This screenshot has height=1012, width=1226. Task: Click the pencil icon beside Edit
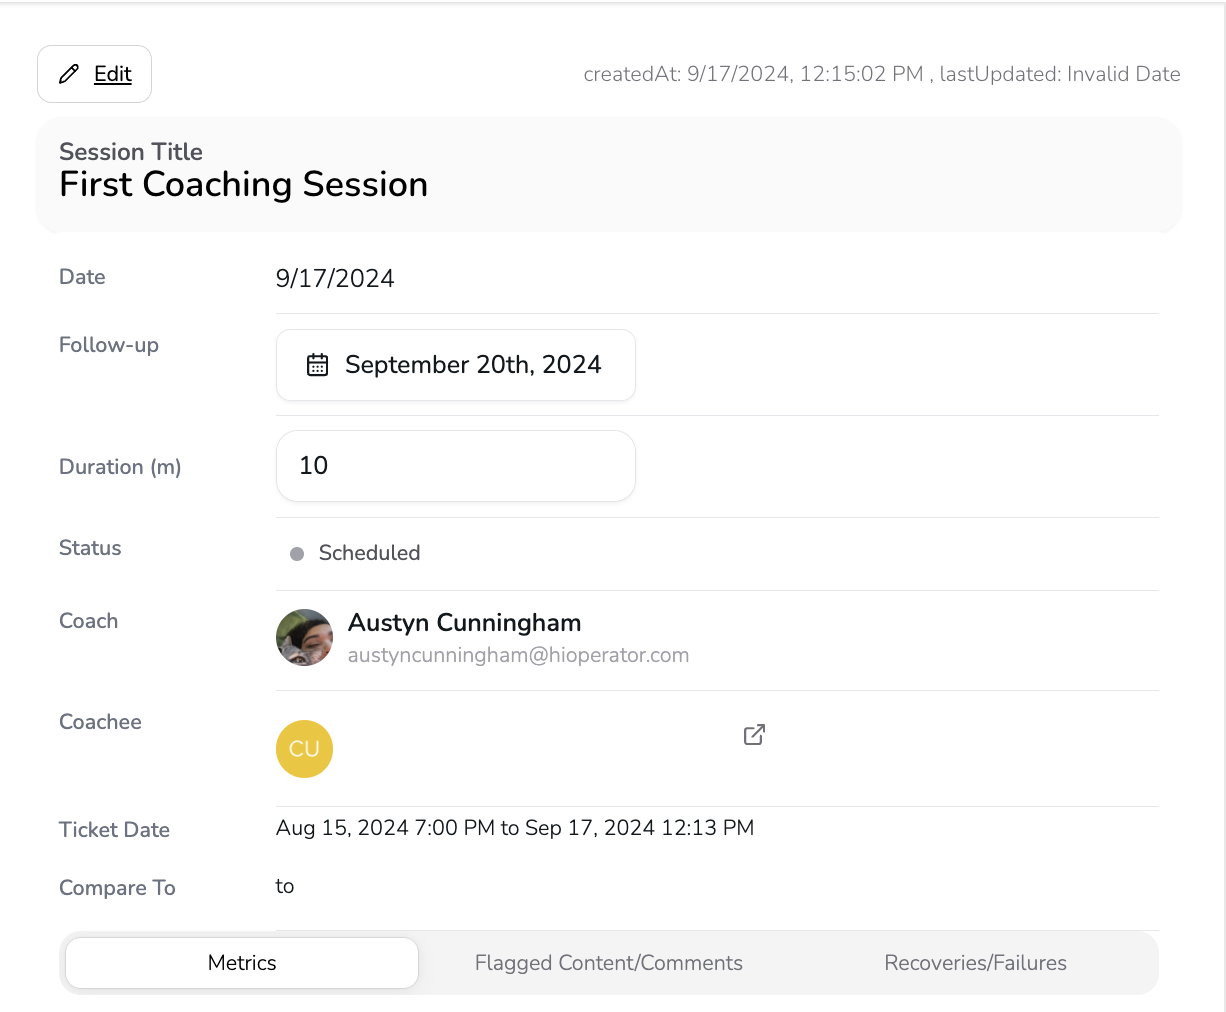tap(69, 74)
